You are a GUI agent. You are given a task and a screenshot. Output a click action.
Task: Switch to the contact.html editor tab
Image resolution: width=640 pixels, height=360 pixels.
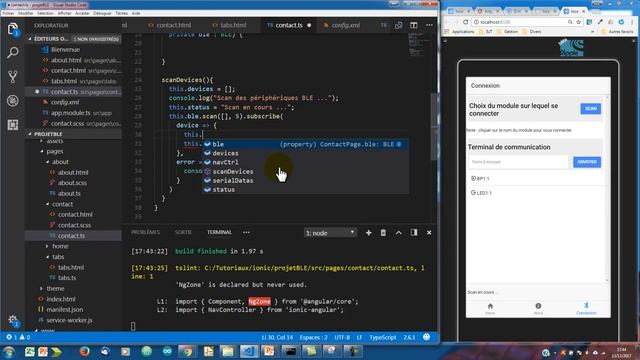tap(169, 25)
